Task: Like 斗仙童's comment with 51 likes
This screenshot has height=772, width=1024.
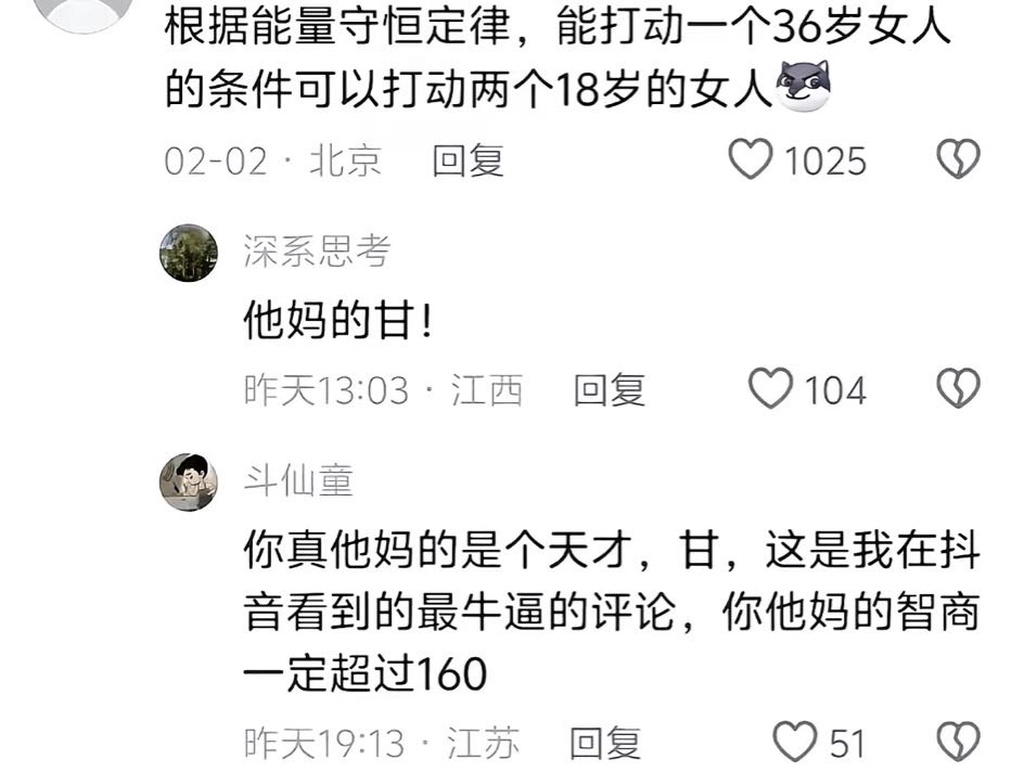Action: tap(795, 742)
